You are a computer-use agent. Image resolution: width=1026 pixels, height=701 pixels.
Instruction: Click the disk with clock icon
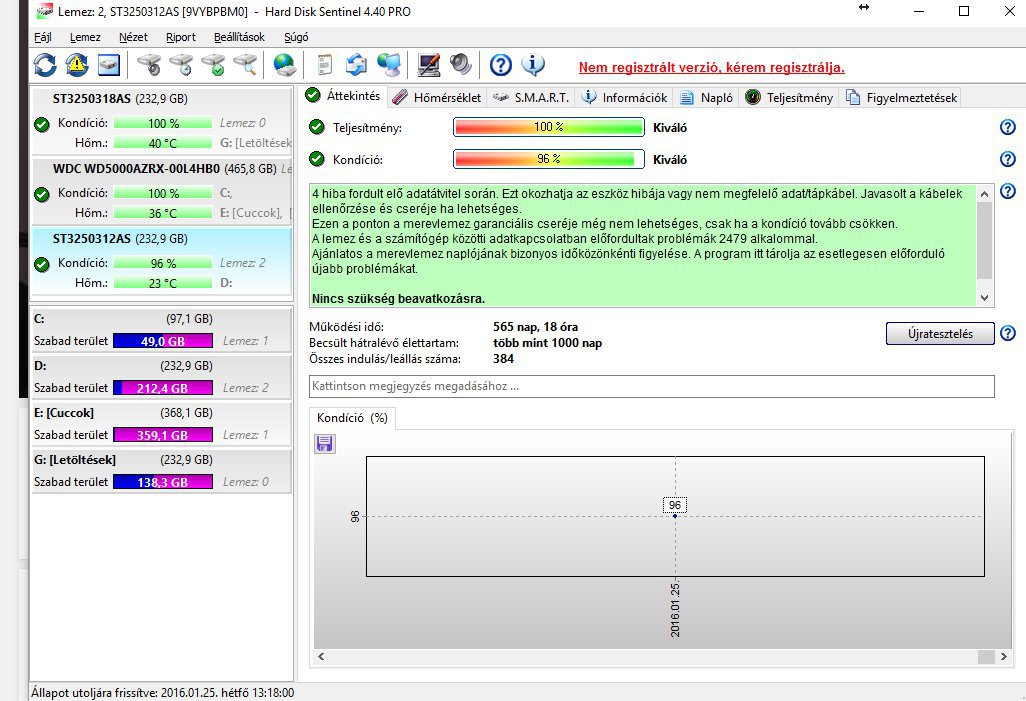coord(181,65)
